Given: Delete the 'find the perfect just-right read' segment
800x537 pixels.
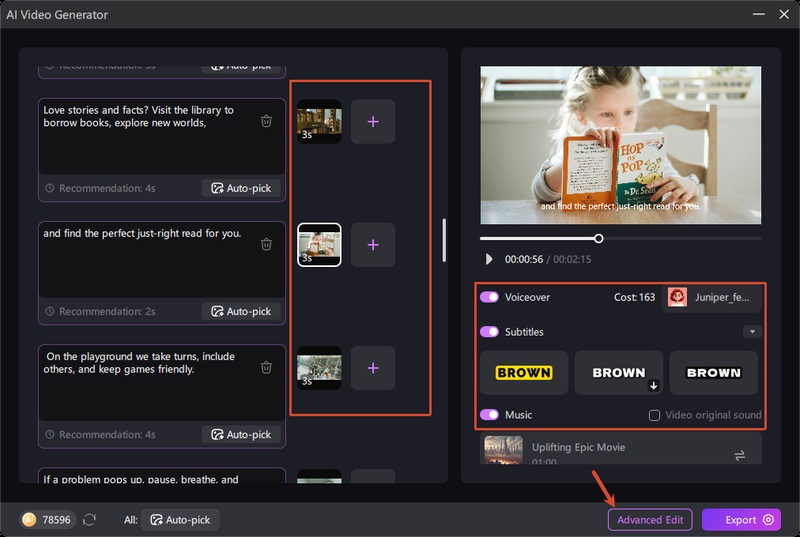Looking at the screenshot, I should click(266, 244).
